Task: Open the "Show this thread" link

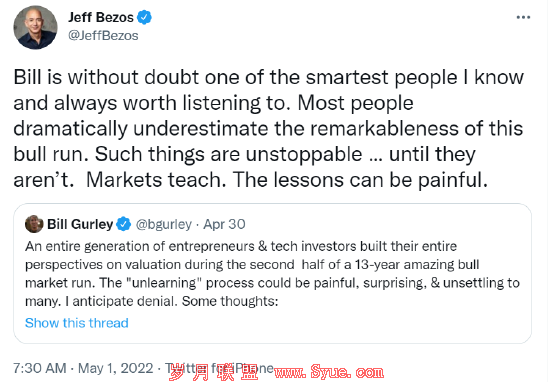Action: pyautogui.click(x=77, y=323)
